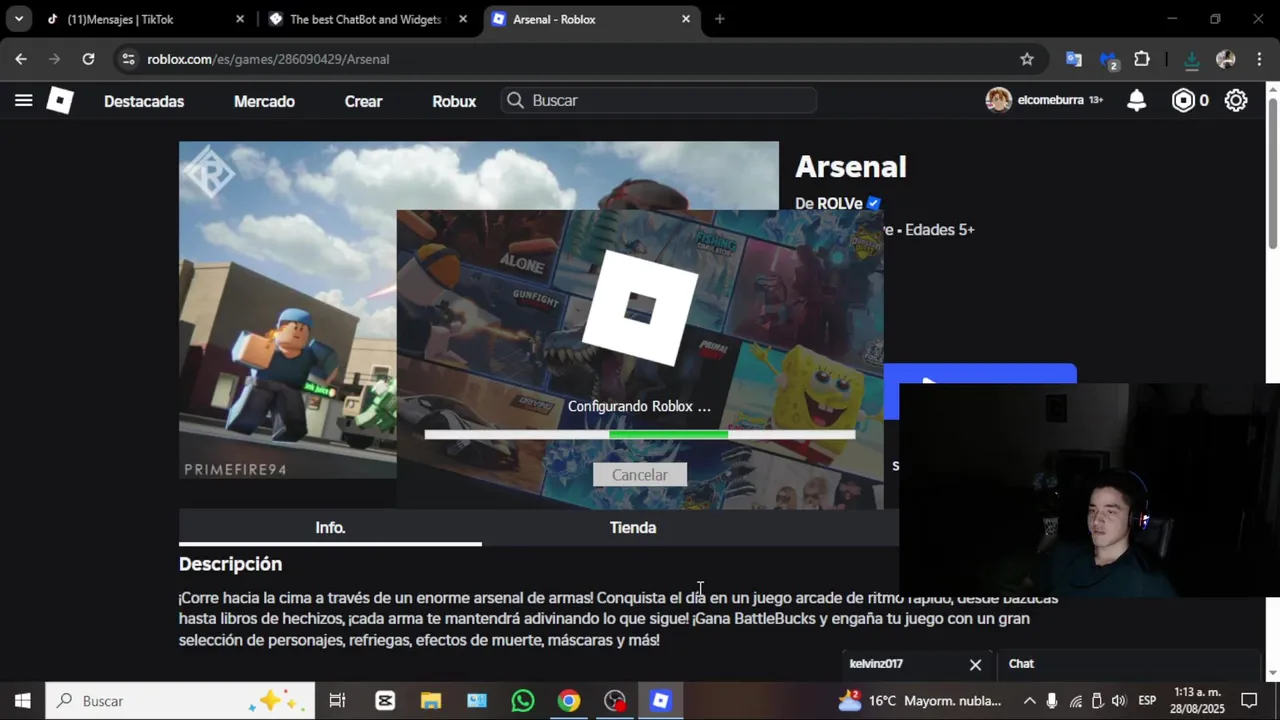Click the Chrome address bar URL

click(268, 59)
